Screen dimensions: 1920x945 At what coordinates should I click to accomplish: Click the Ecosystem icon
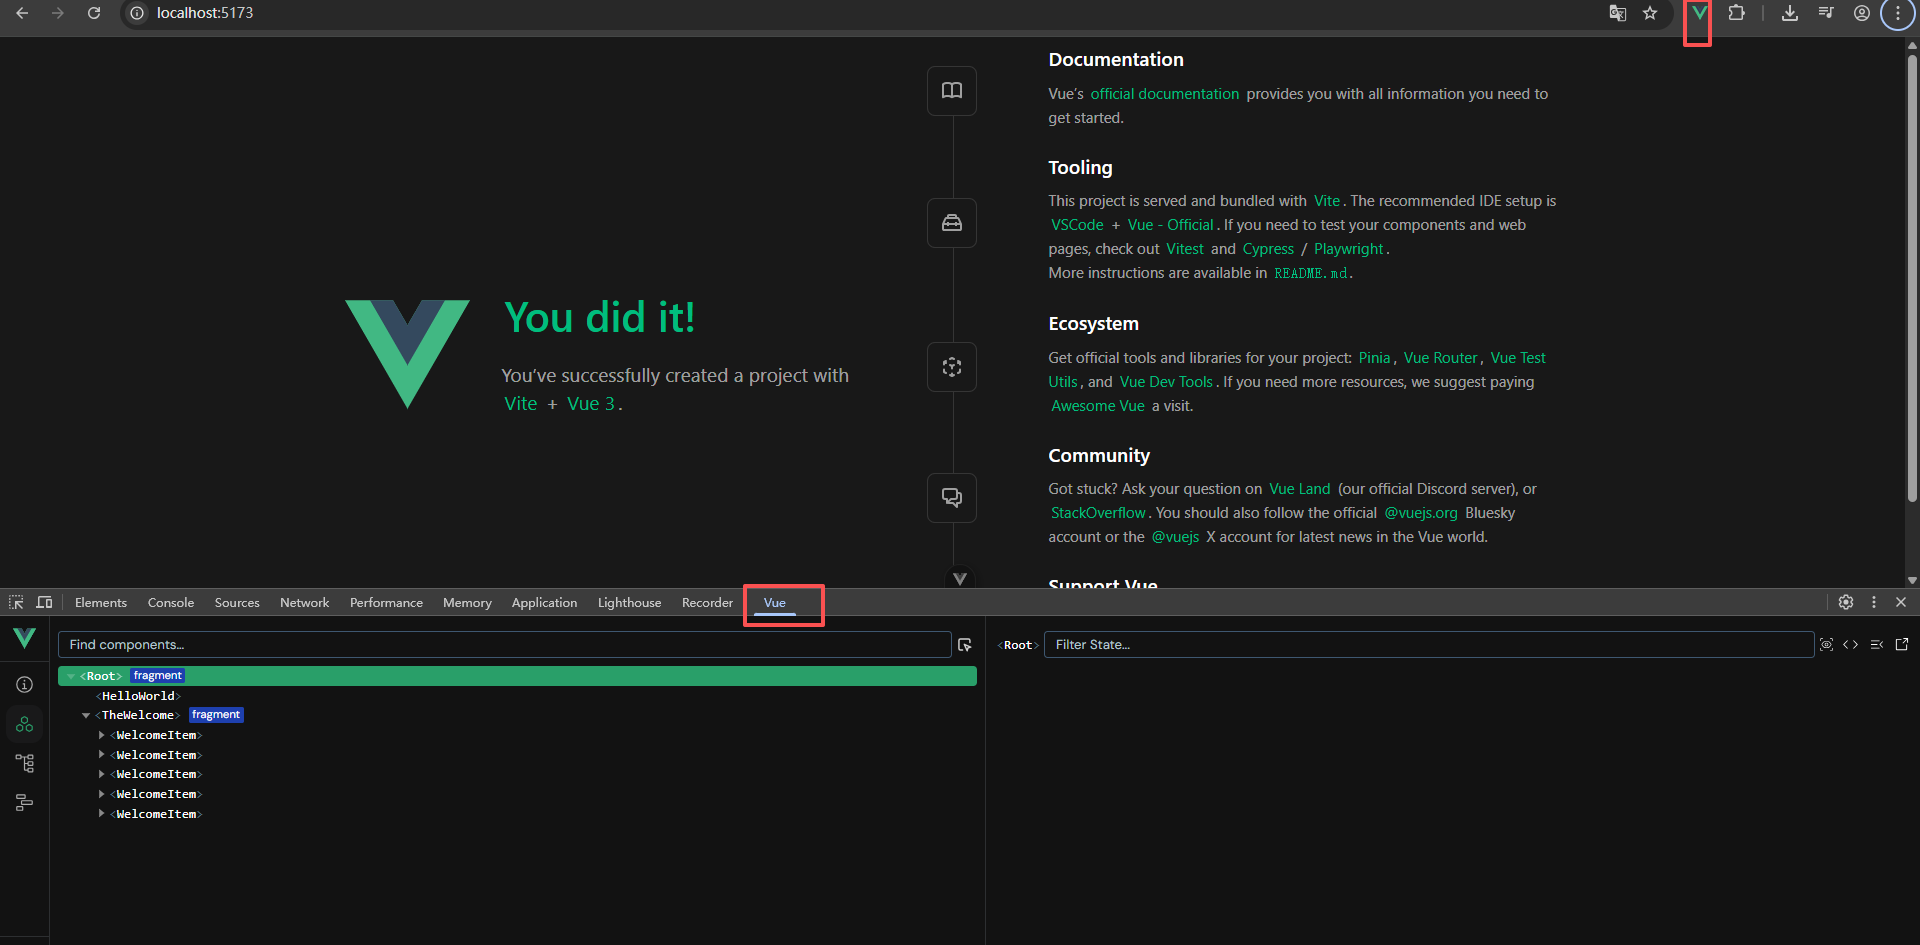(x=952, y=367)
